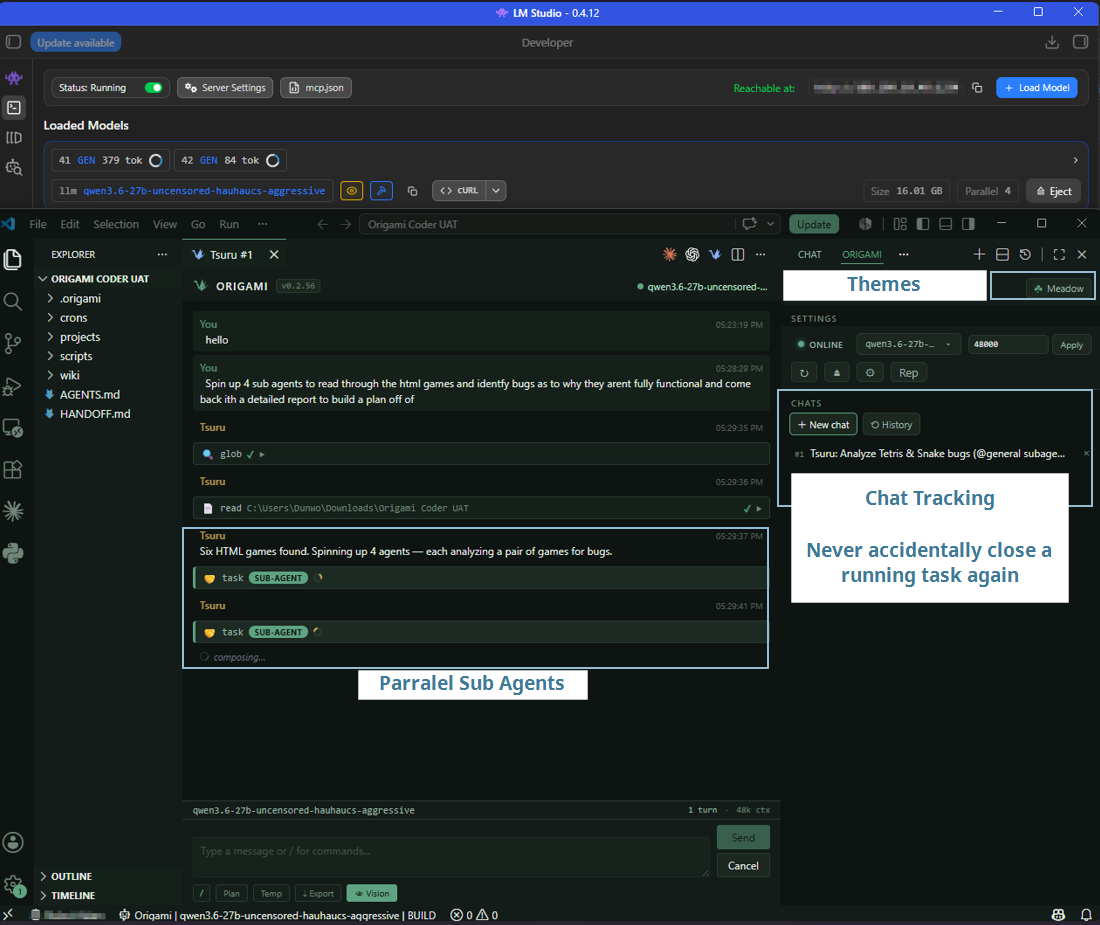Open LM Studio chat robot sidebar icon

point(13,77)
